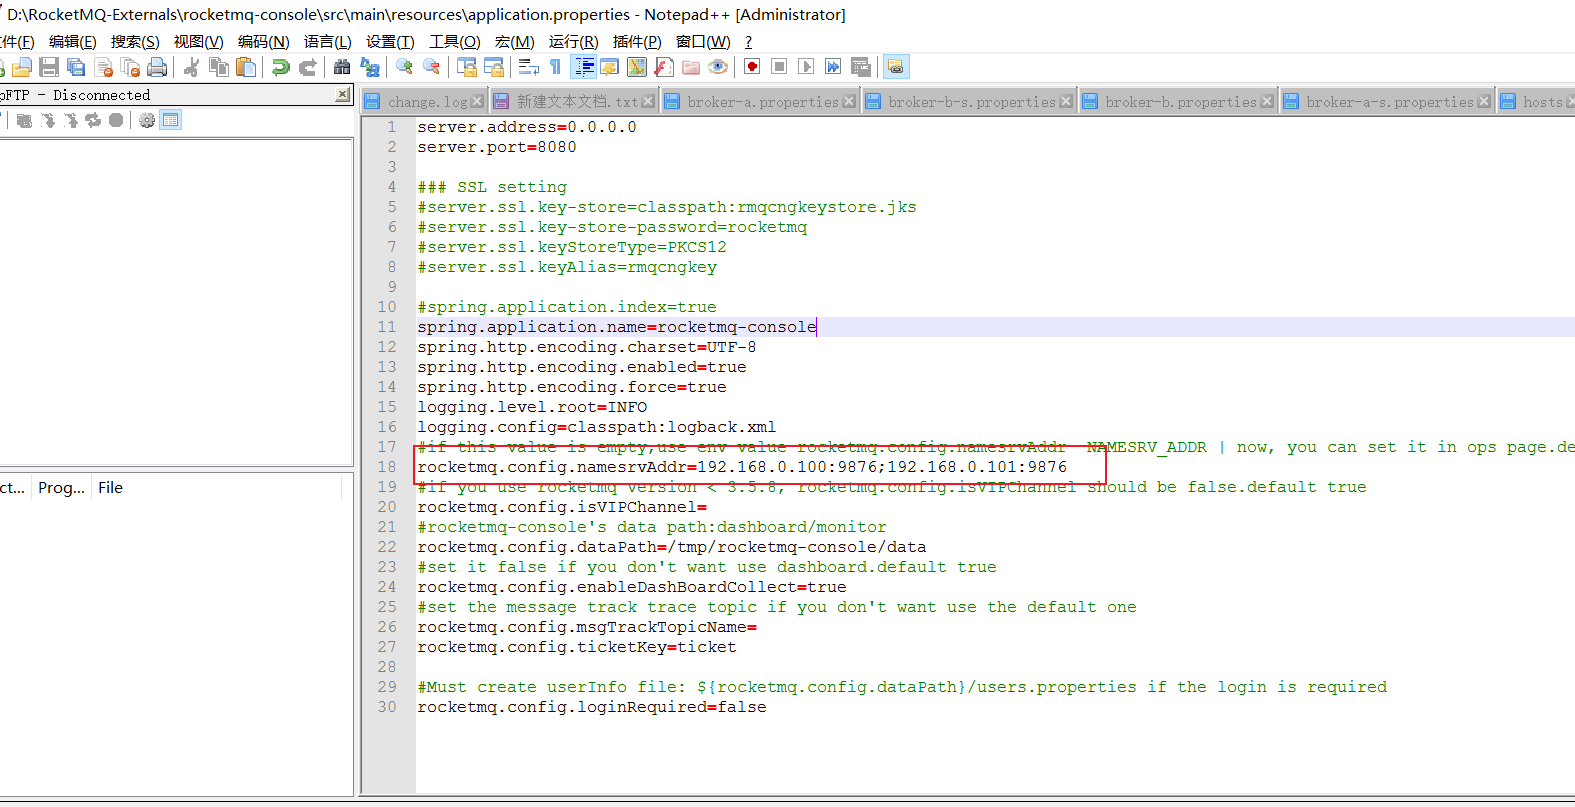1575x807 pixels.
Task: Open the ? help menu
Action: (748, 41)
